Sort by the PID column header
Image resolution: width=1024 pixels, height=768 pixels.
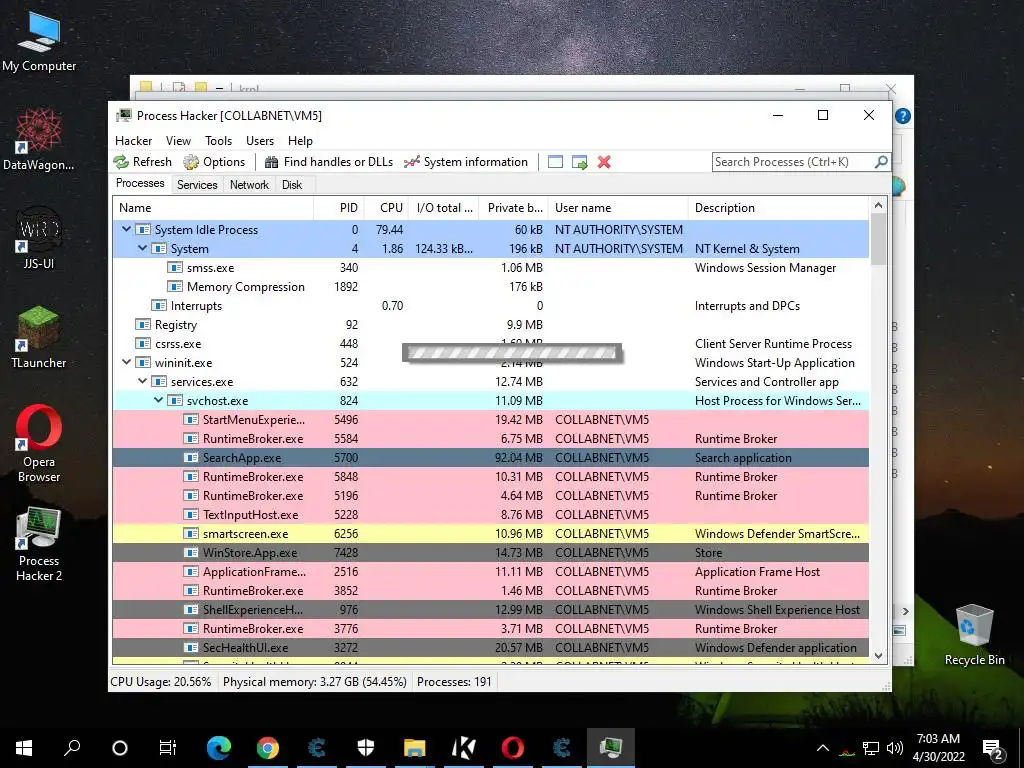339,208
